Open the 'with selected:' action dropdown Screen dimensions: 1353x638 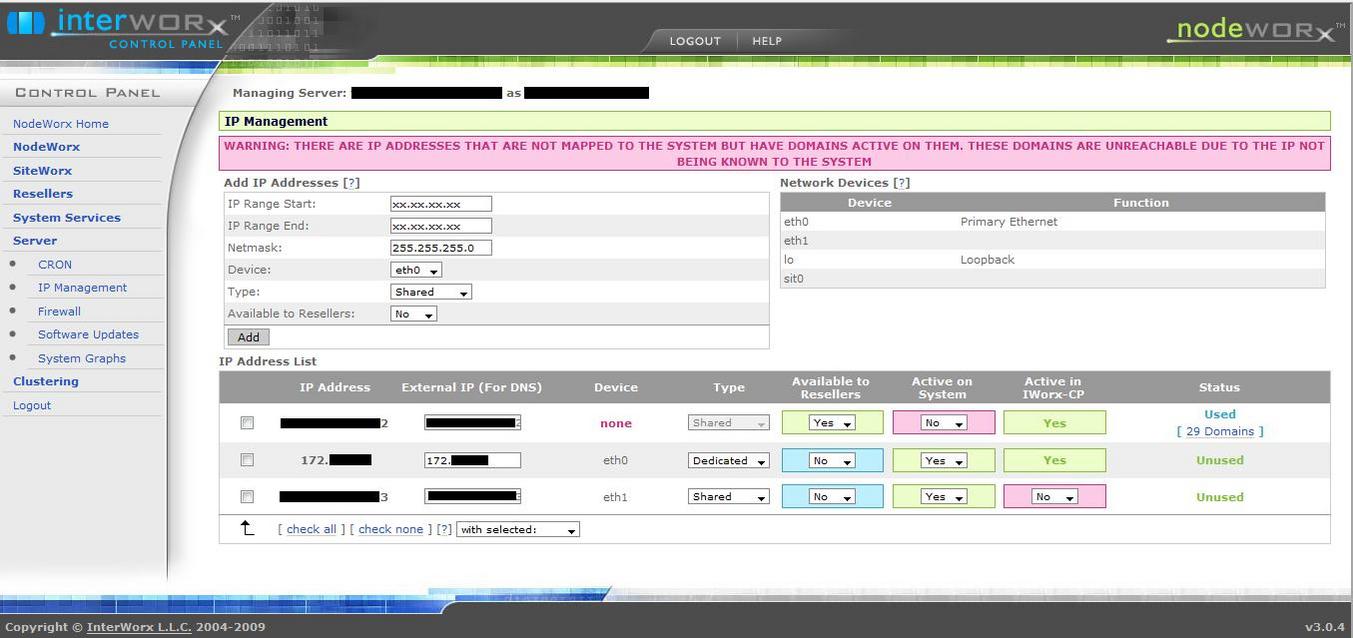pos(518,530)
